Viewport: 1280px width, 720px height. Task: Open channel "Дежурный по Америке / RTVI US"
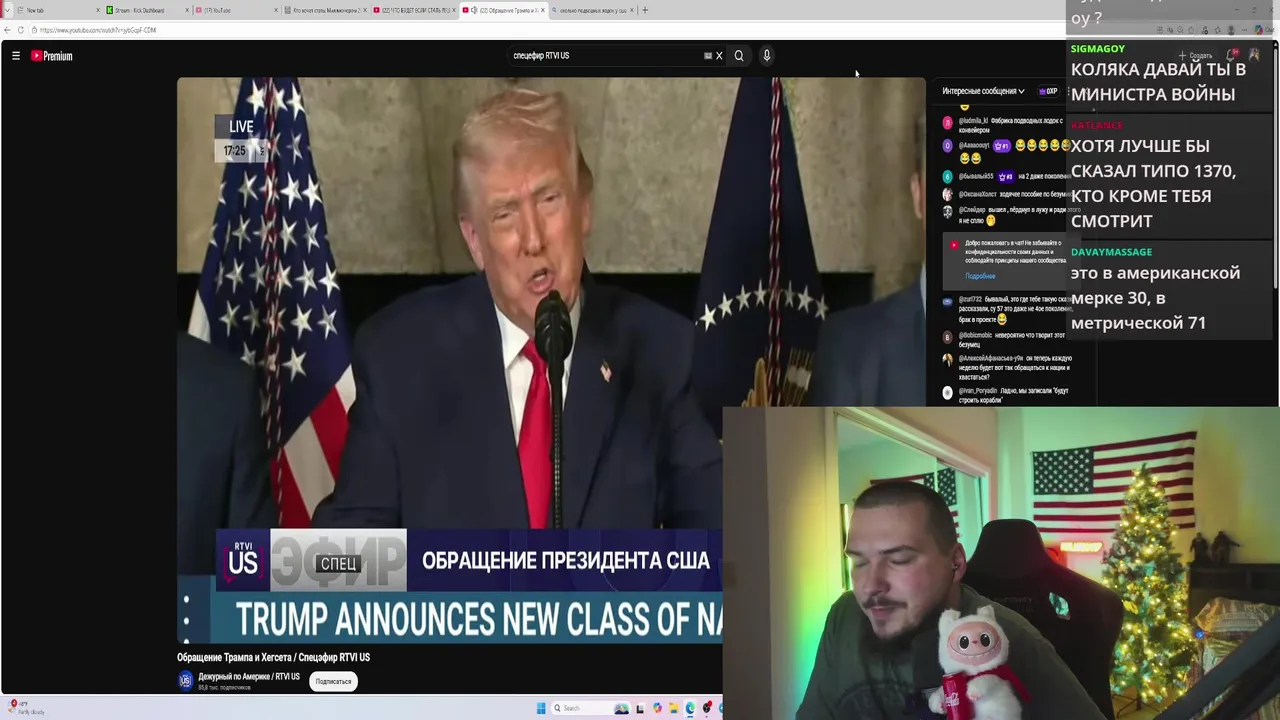[x=249, y=677]
